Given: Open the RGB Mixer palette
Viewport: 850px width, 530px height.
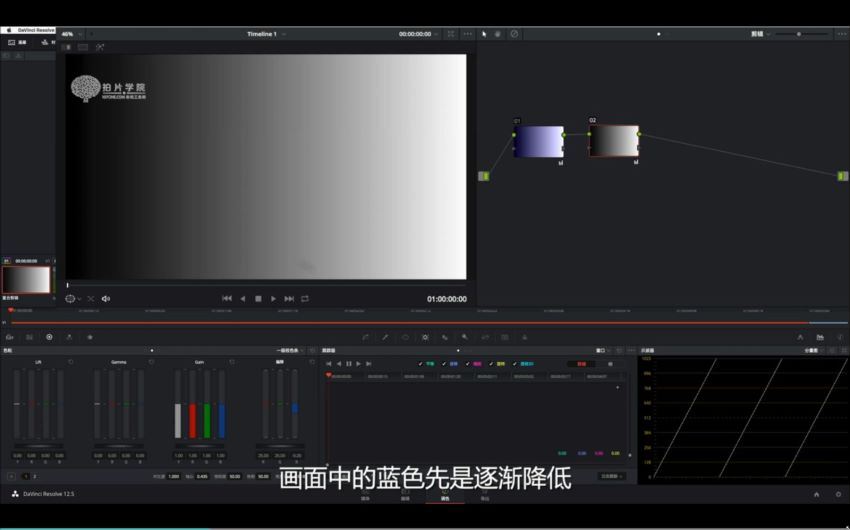Looking at the screenshot, I should [x=69, y=337].
